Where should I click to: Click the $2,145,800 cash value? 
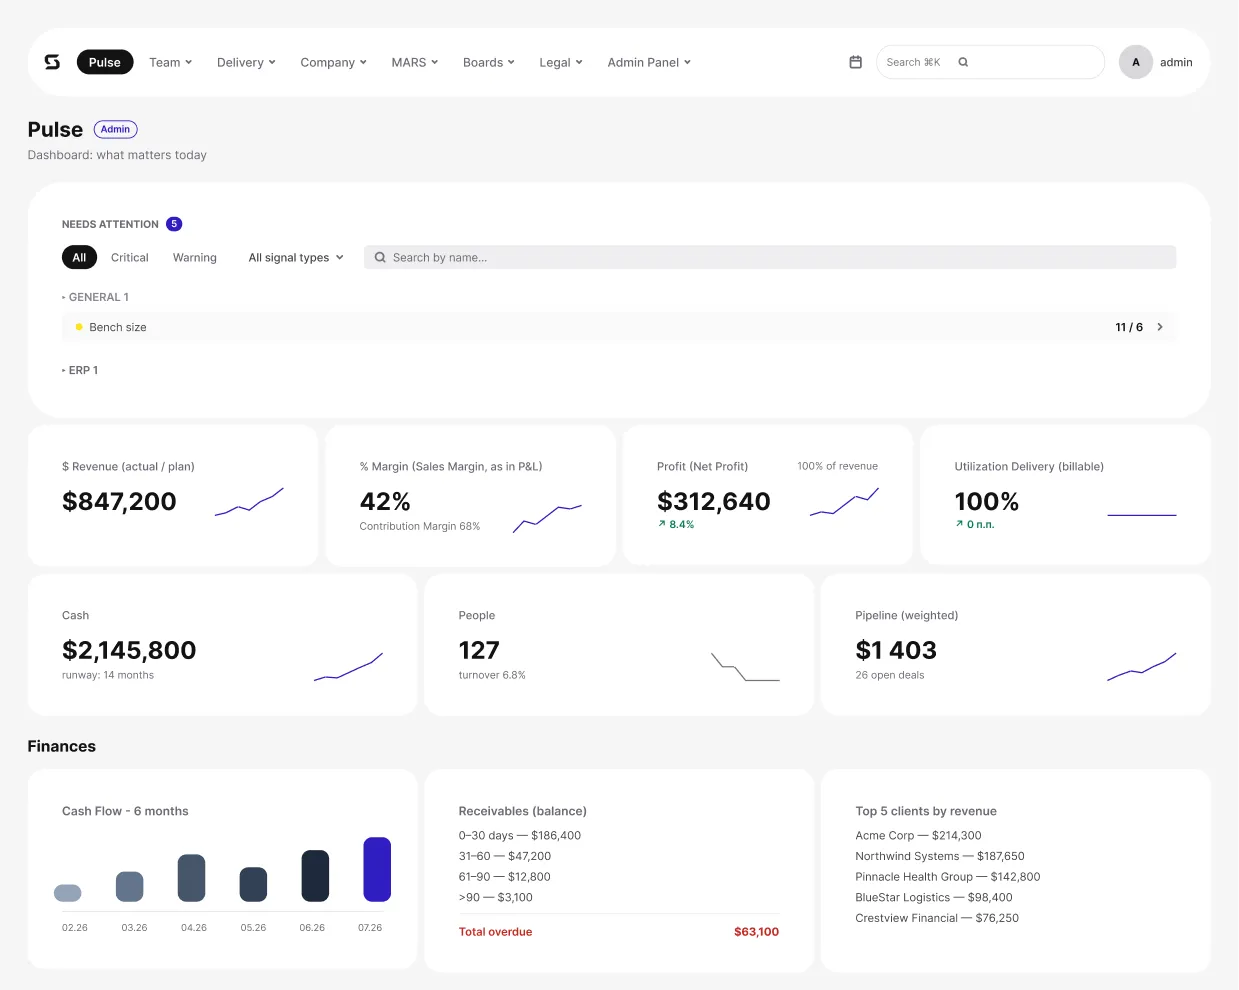click(129, 651)
